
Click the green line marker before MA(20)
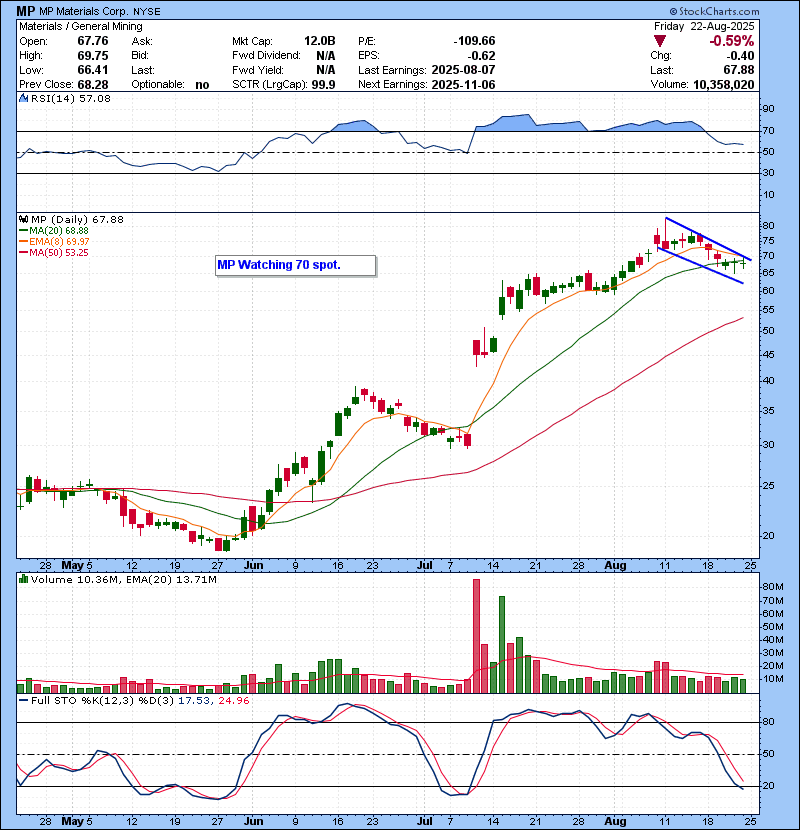tap(23, 231)
